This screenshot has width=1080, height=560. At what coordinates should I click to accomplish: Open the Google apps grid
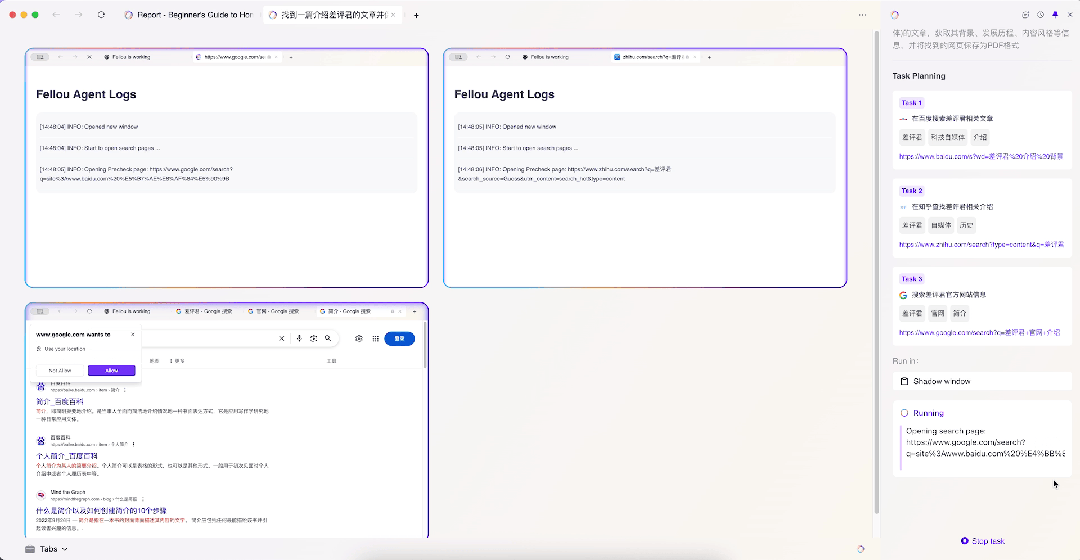[375, 338]
